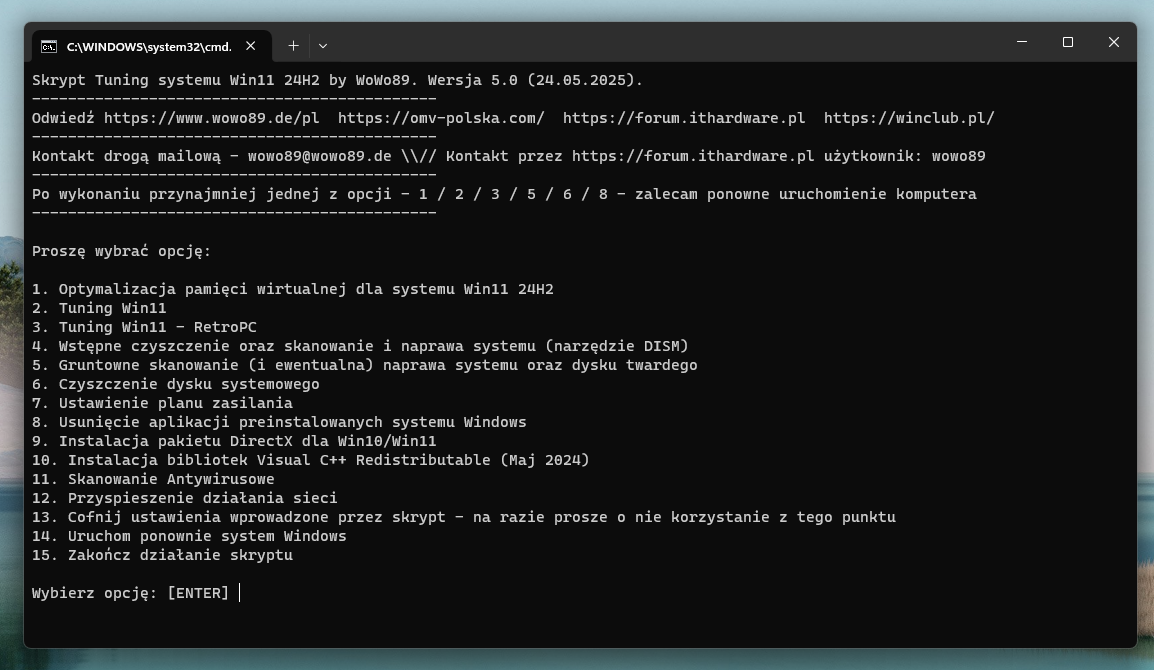Click option 10 'Instalacja bibliotek Visual C++'

pyautogui.click(x=311, y=460)
